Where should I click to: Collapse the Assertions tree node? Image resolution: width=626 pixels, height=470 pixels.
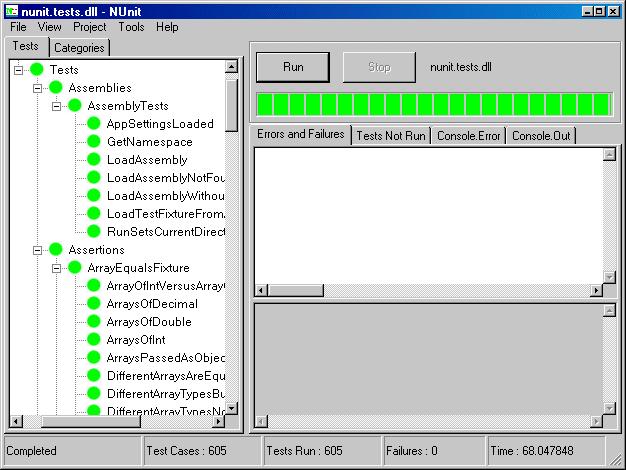[38, 250]
